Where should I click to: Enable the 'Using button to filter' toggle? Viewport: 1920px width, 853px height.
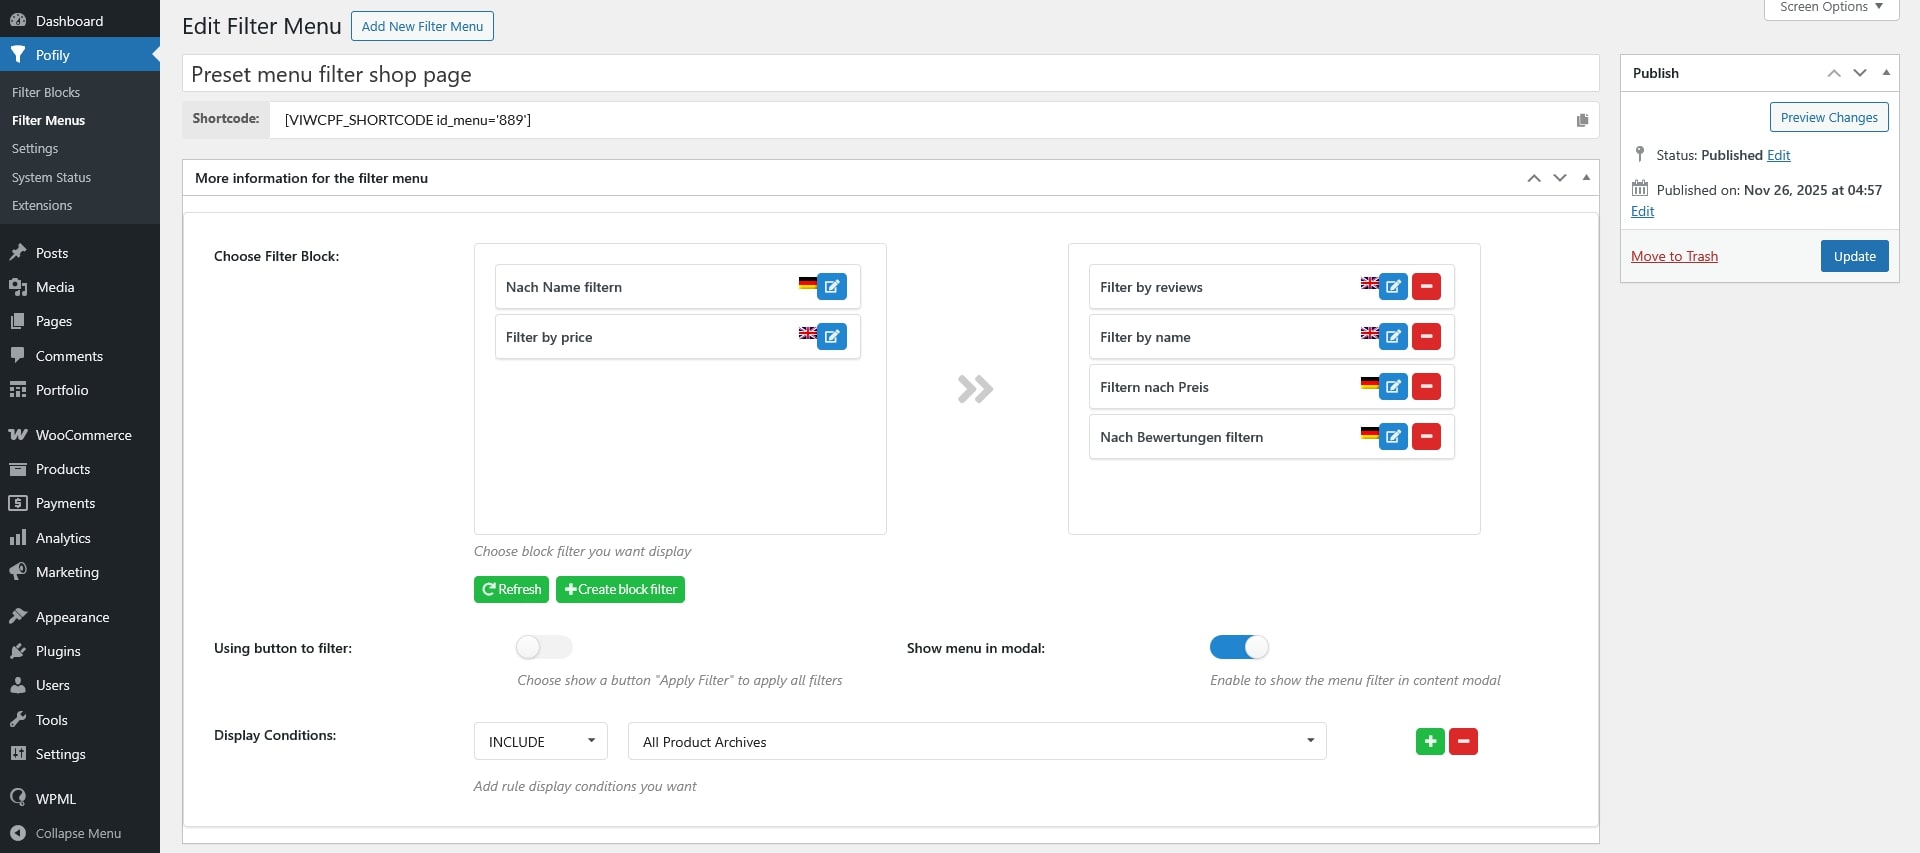(544, 648)
